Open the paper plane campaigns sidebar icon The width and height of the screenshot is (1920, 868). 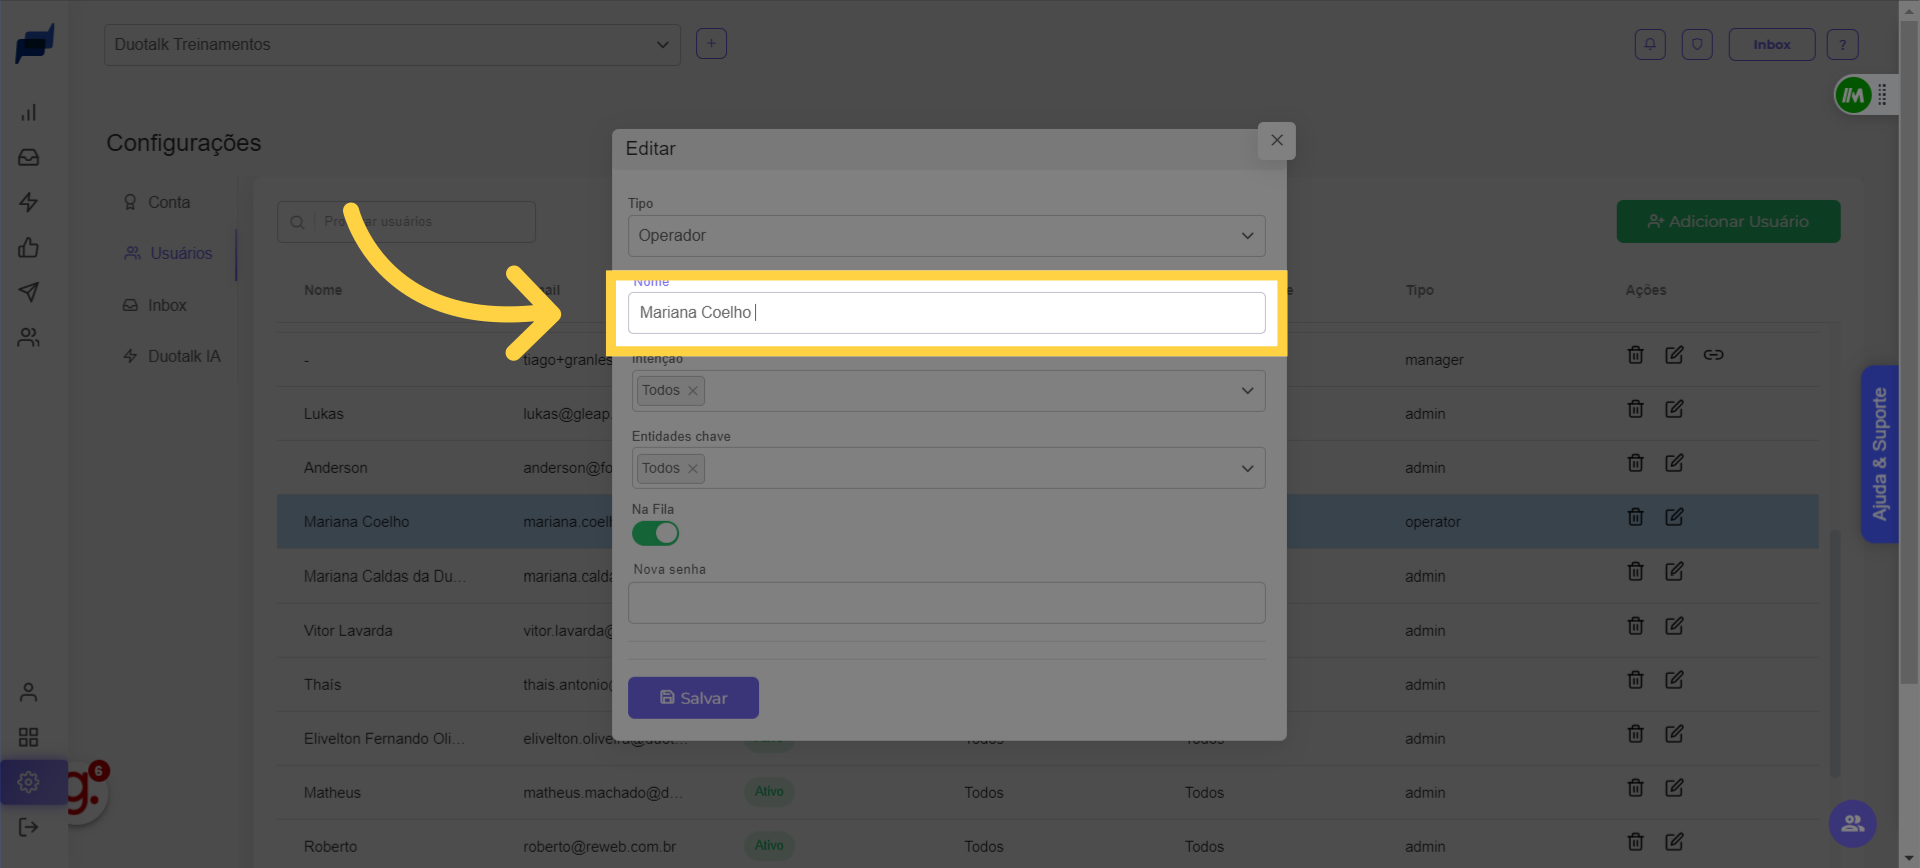click(x=29, y=292)
